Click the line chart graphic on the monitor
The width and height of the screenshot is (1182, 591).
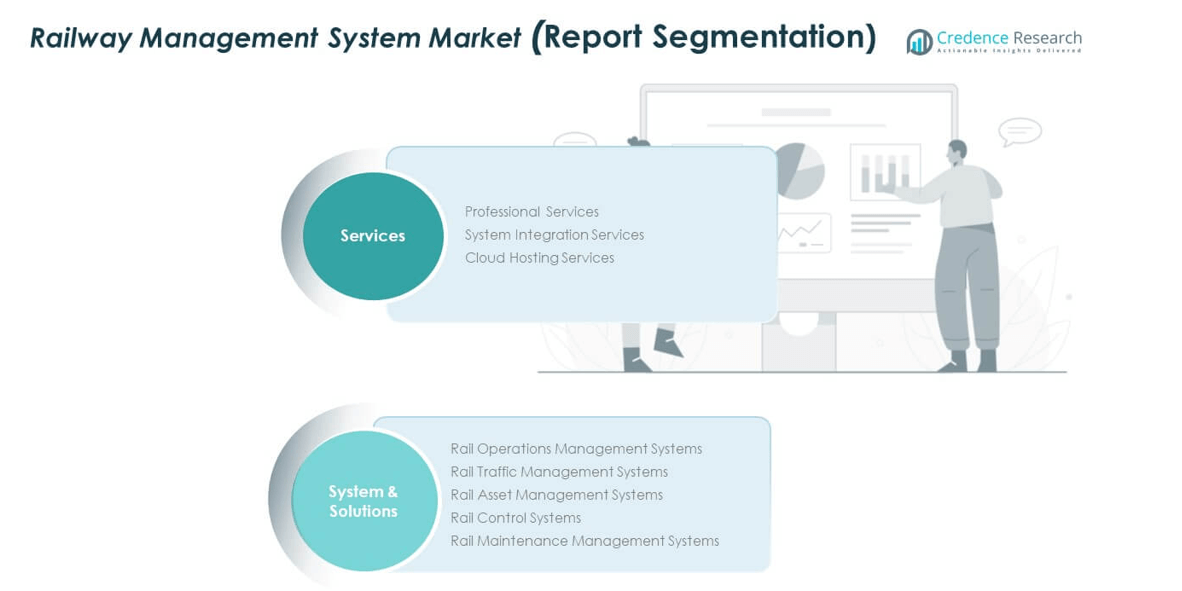pos(803,234)
